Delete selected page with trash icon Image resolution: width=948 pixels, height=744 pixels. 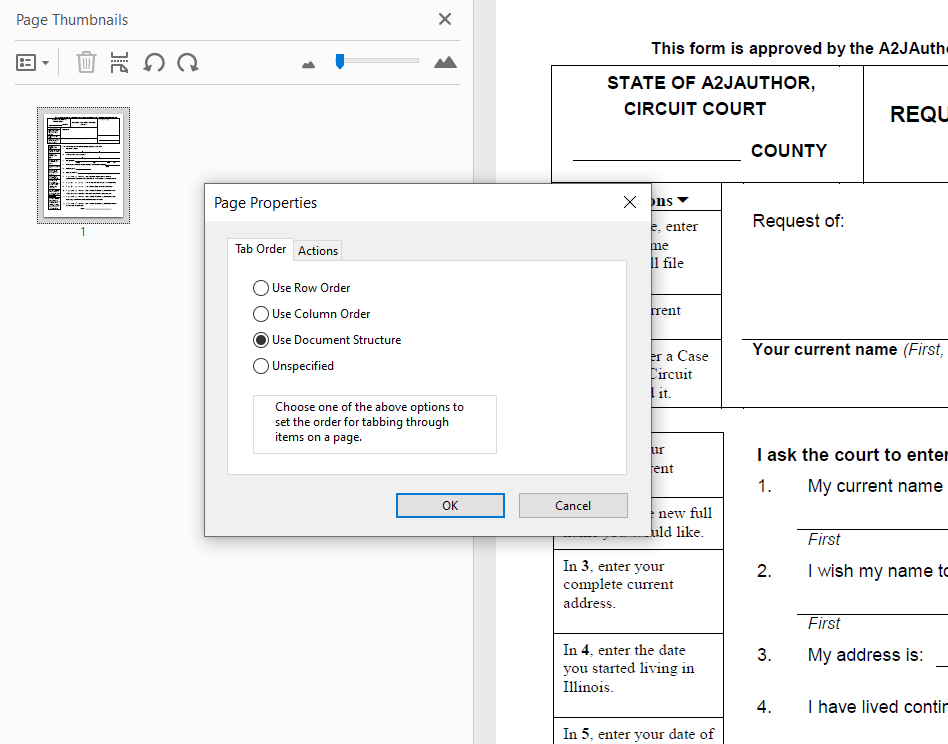(86, 62)
